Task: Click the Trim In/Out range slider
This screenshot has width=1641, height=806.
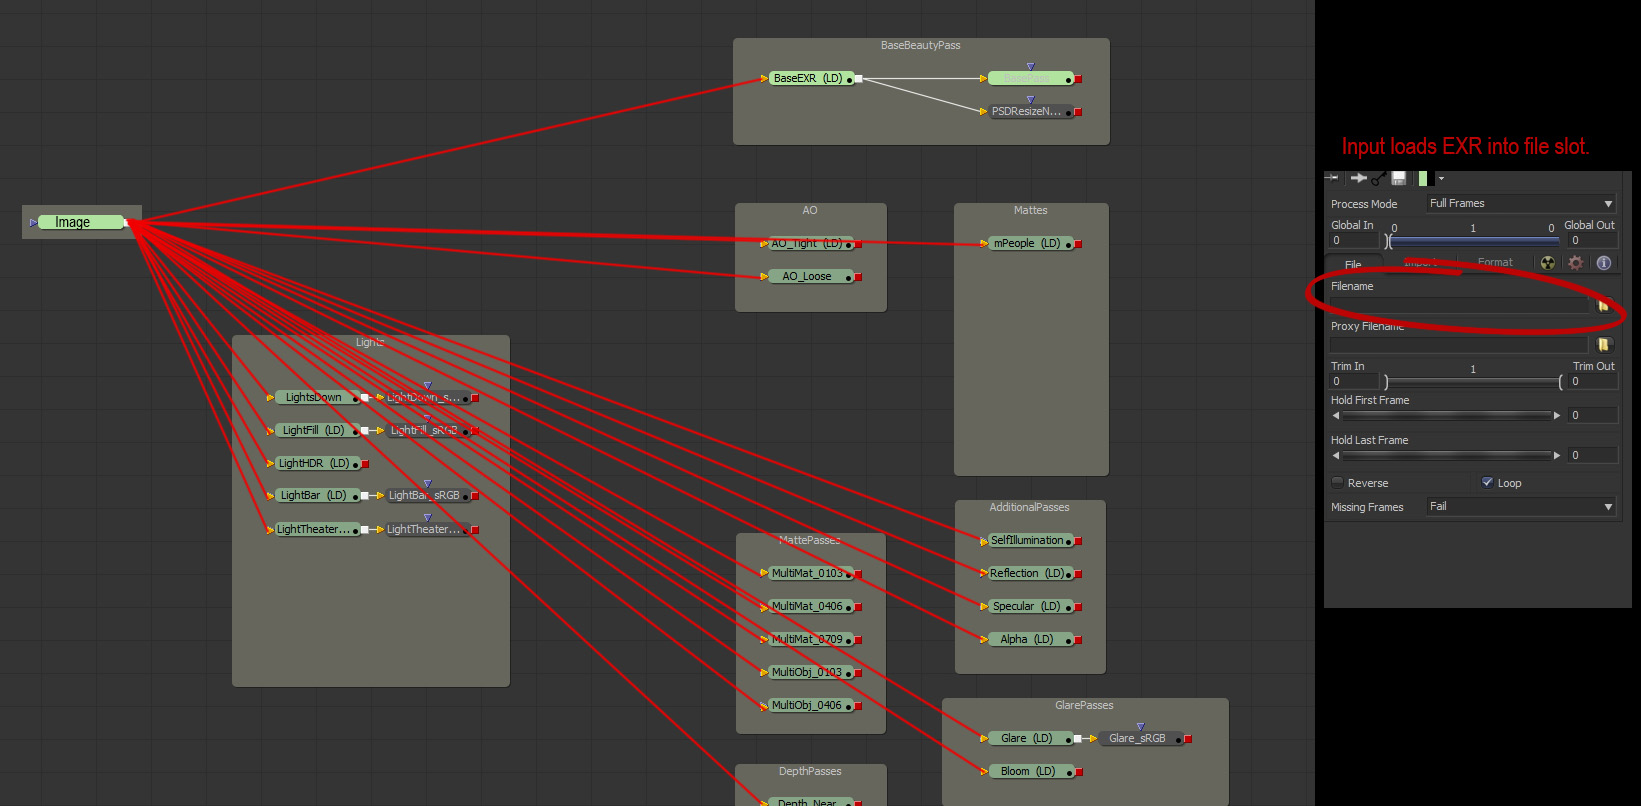Action: pos(1474,382)
